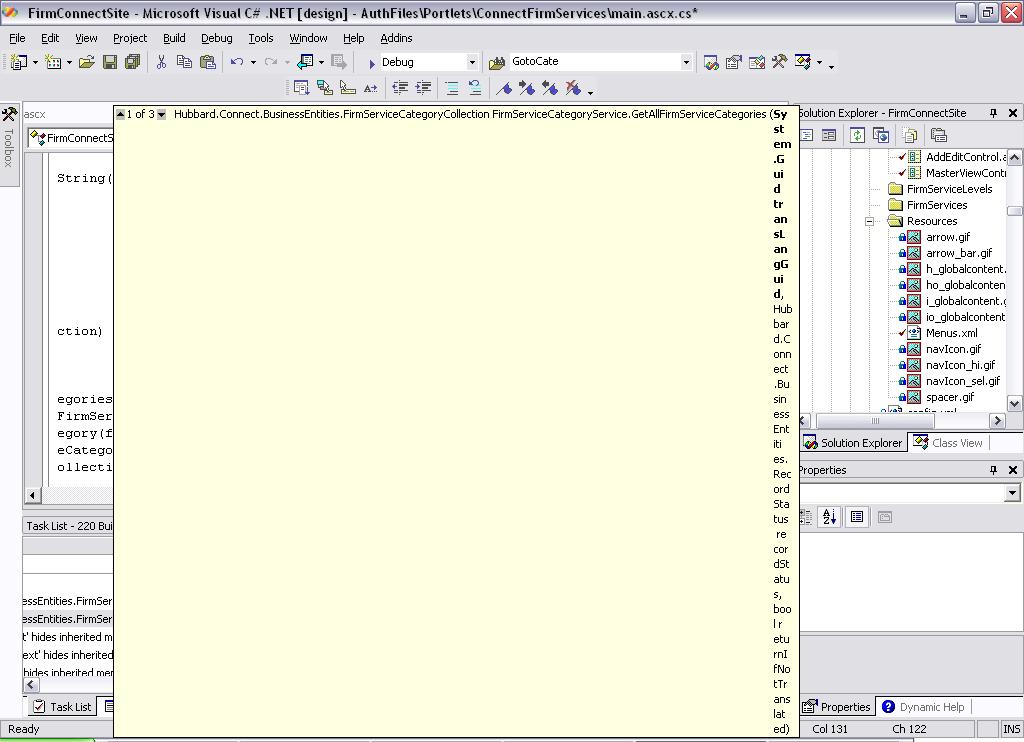Select the Menus.xml file in tree
The width and height of the screenshot is (1024, 742).
tap(951, 333)
